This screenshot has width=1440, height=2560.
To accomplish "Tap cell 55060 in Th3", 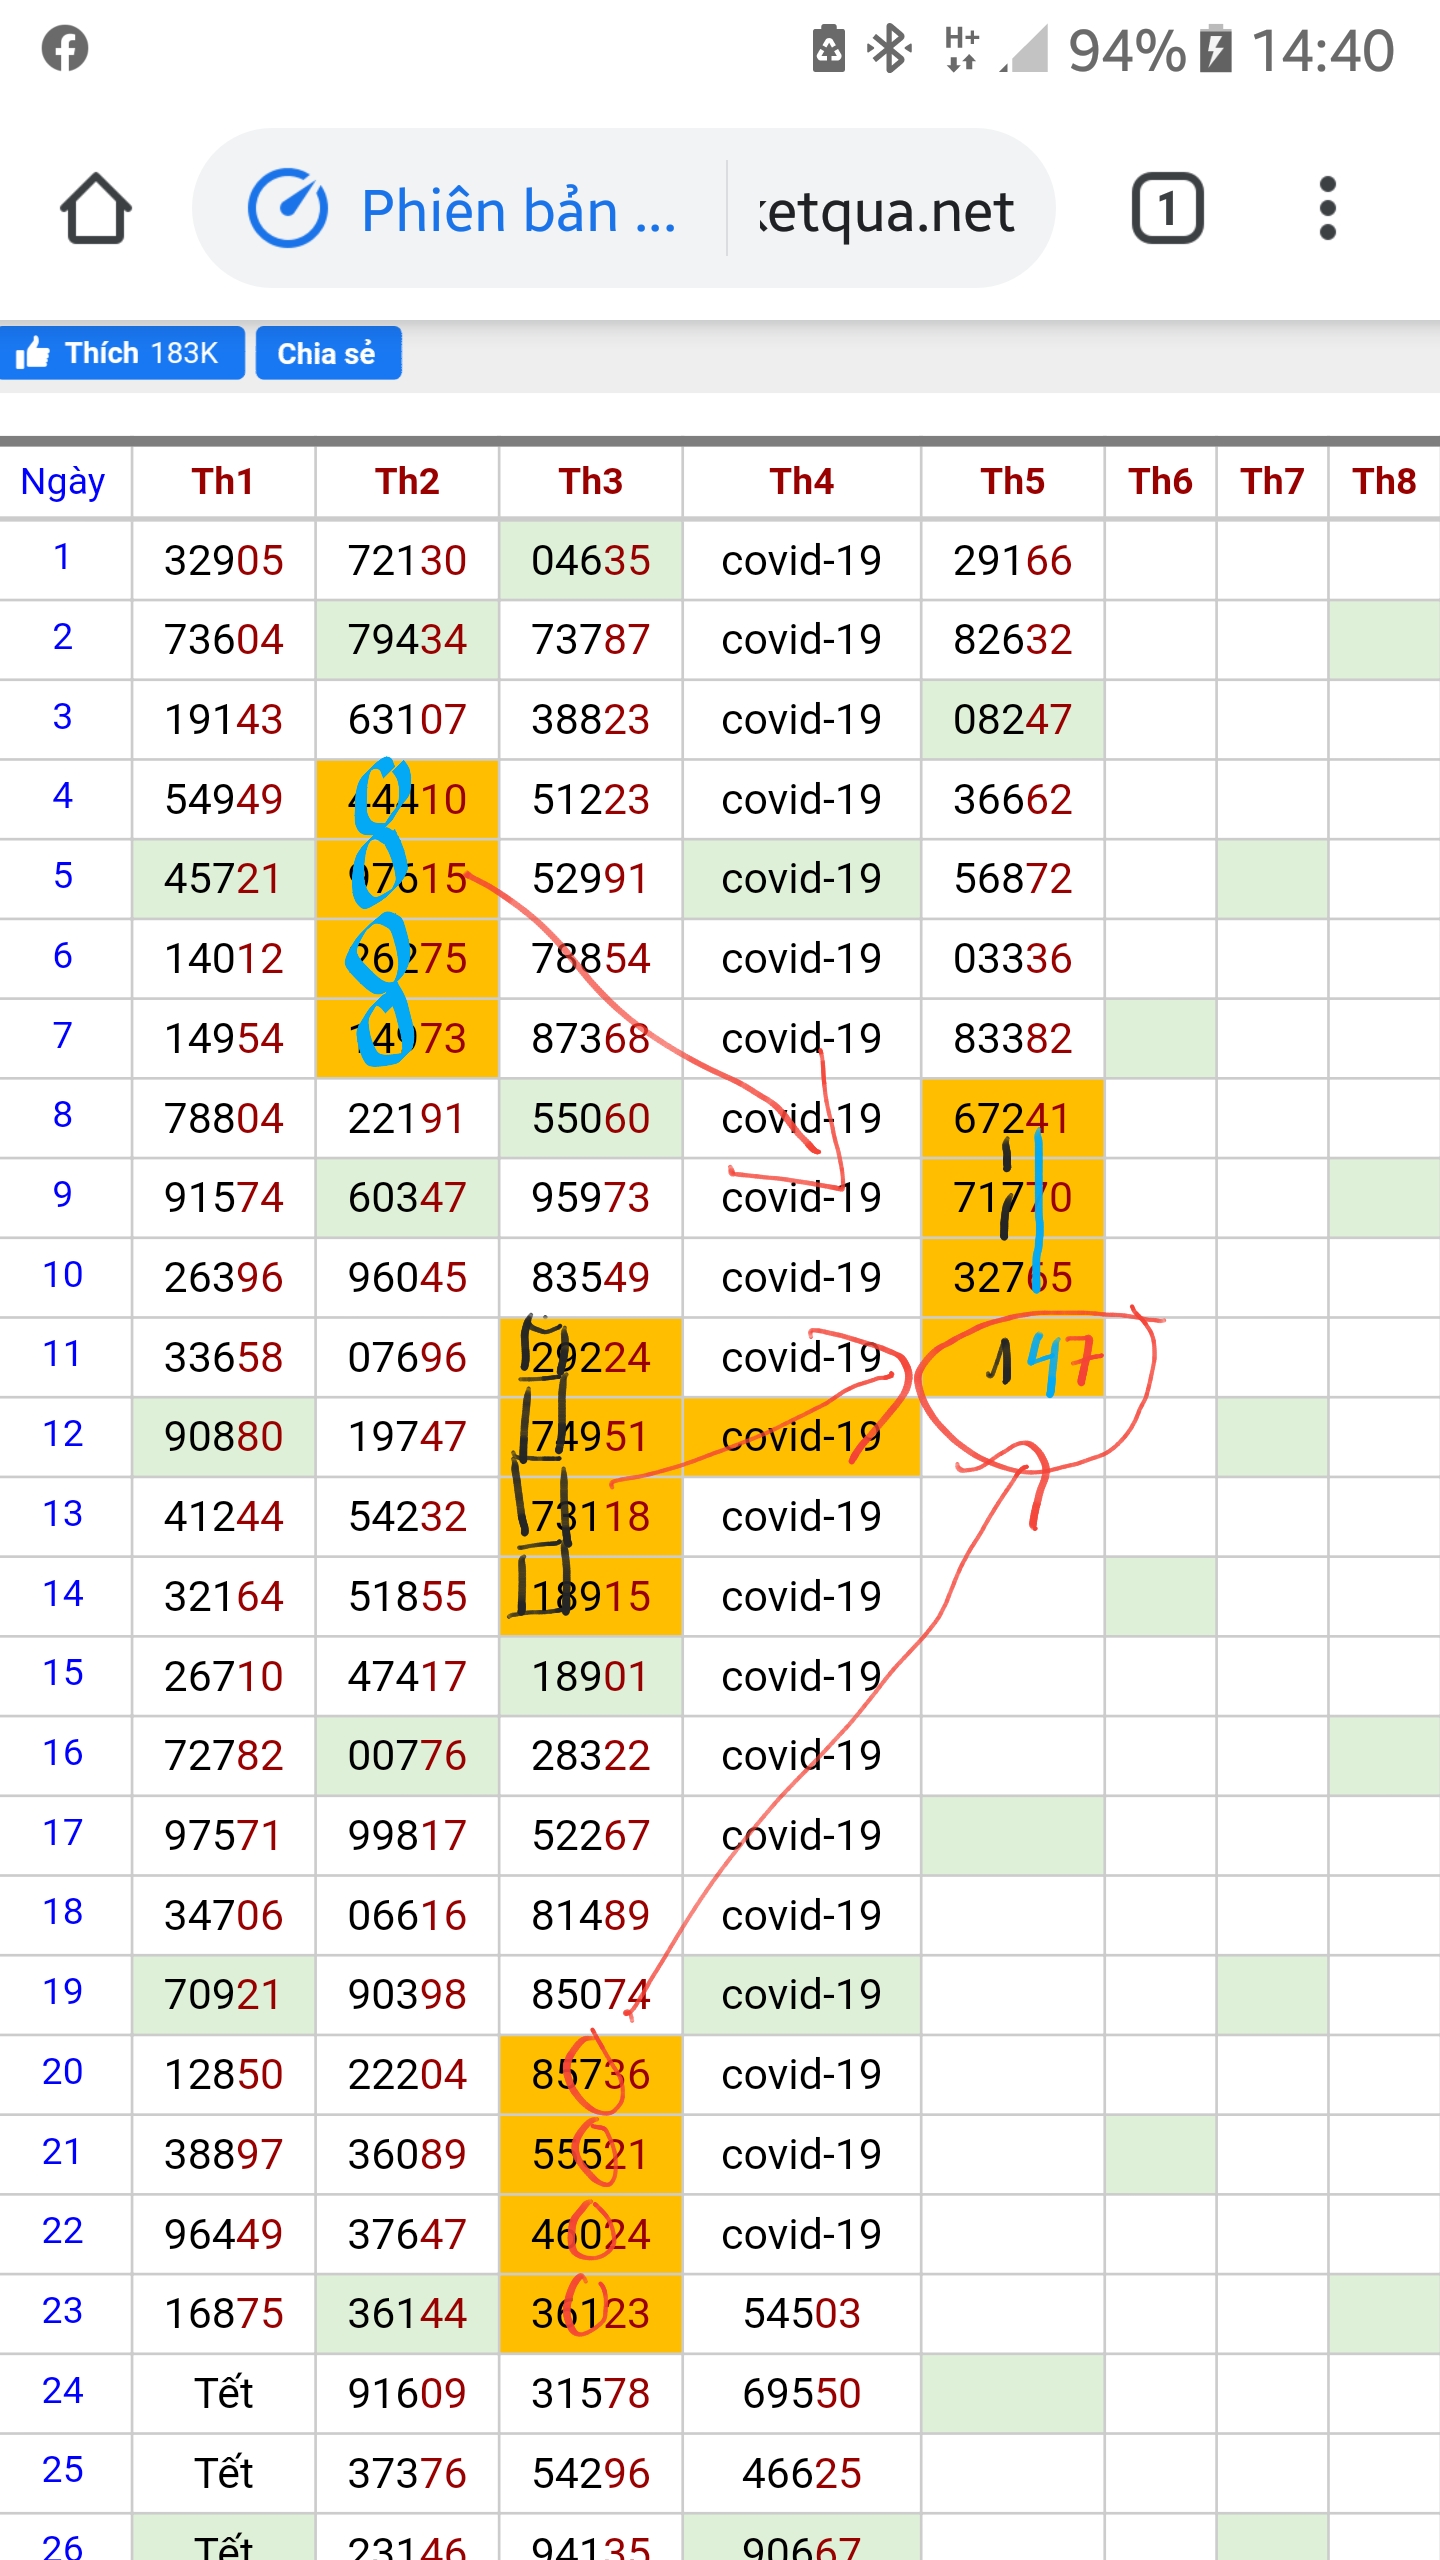I will 591,1118.
